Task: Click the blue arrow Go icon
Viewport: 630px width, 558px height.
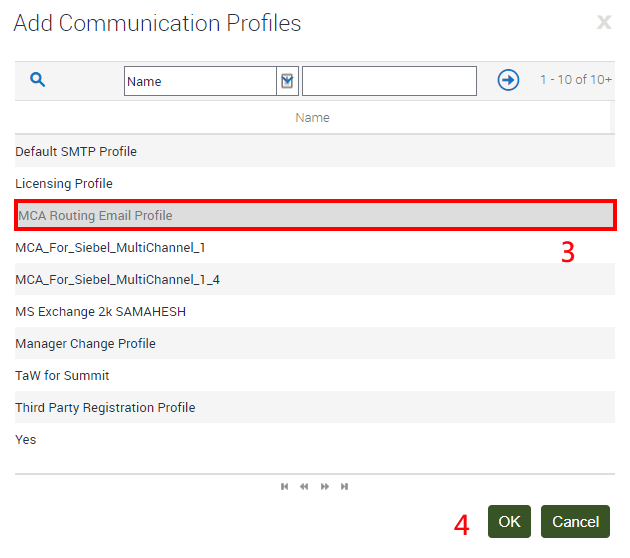Action: [508, 80]
